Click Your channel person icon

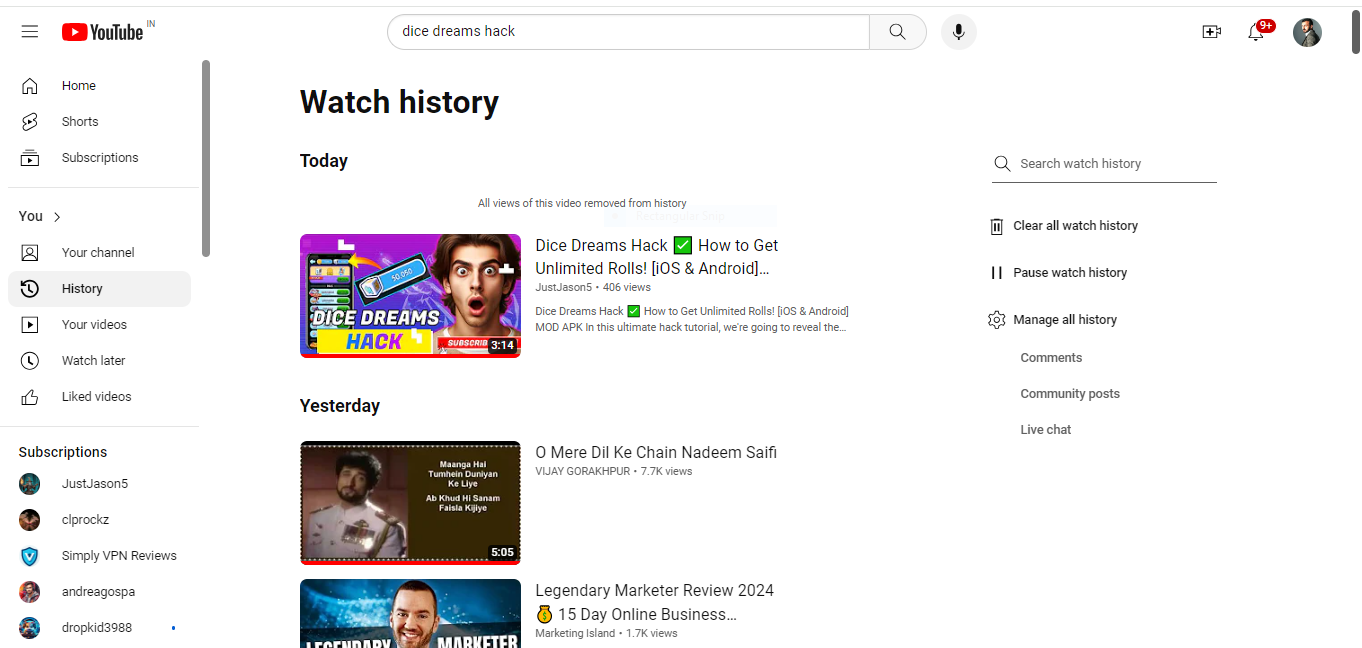[30, 253]
